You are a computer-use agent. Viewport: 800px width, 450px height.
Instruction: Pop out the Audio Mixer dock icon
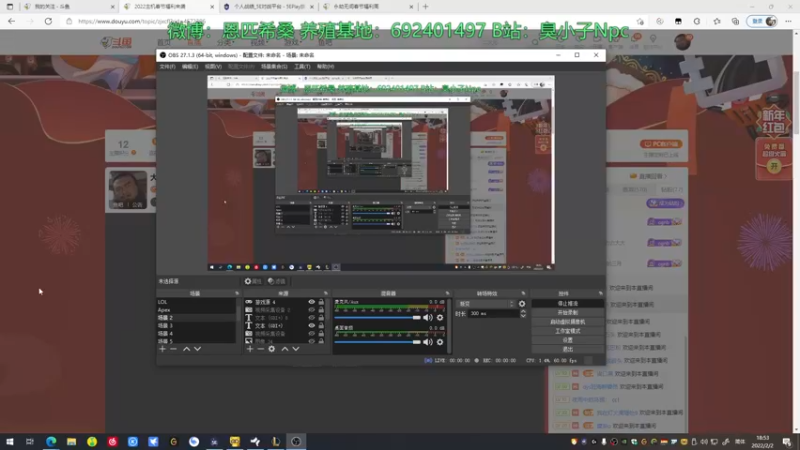(x=447, y=293)
